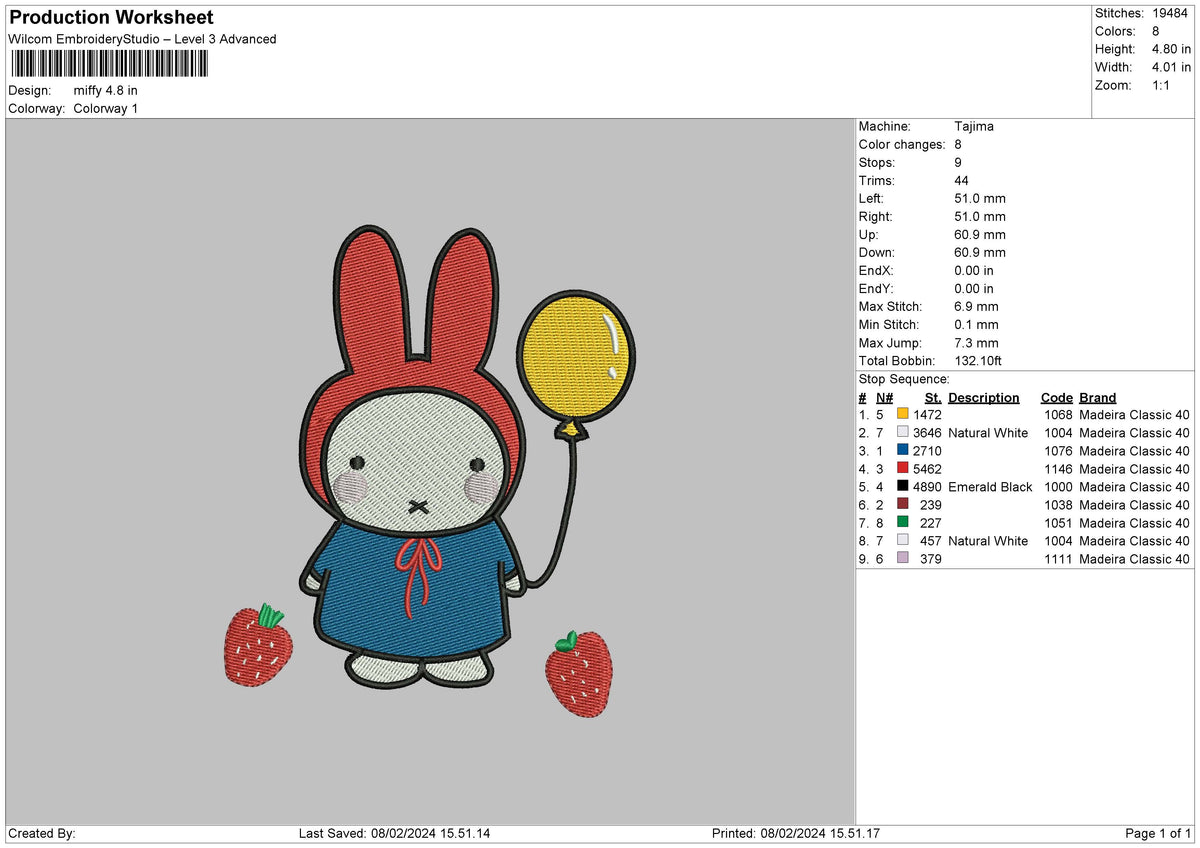
Task: Click the 'Color changes:' label
Action: (x=902, y=145)
